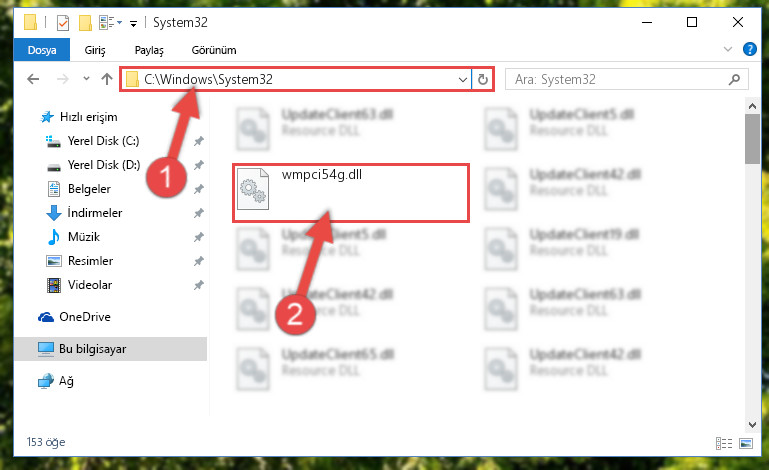Viewport: 769px width, 470px height.
Task: Open the Dosya menu tab
Action: tap(42, 50)
